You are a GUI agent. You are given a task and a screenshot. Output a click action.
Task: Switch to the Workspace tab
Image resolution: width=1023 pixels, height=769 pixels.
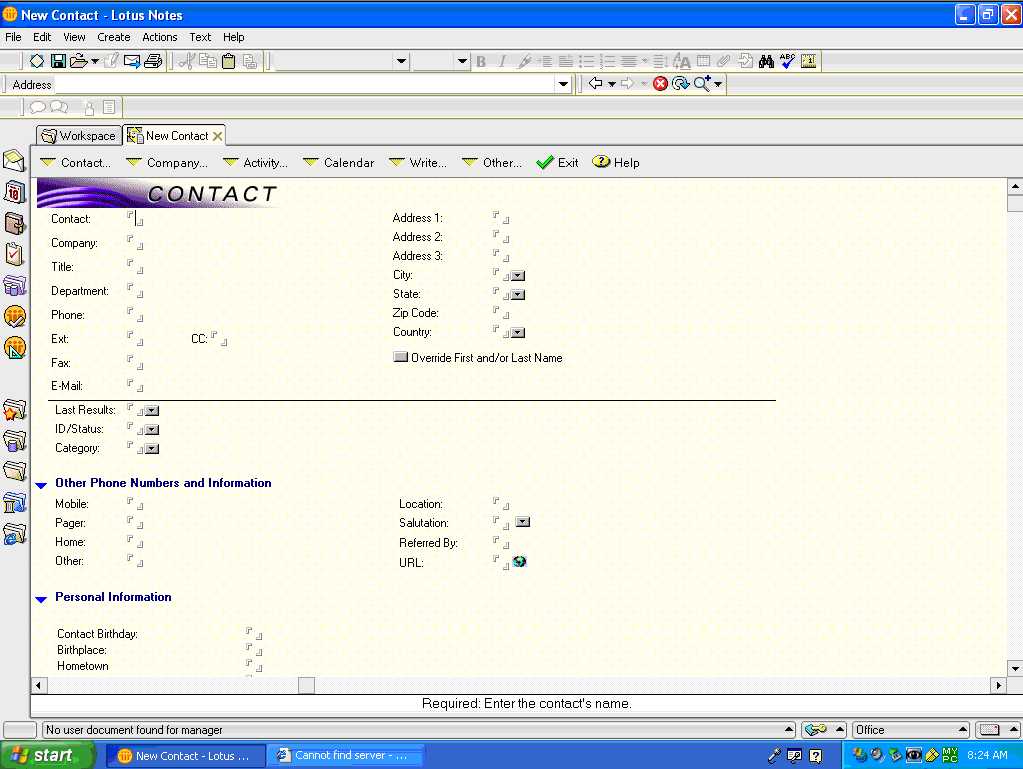pyautogui.click(x=79, y=136)
